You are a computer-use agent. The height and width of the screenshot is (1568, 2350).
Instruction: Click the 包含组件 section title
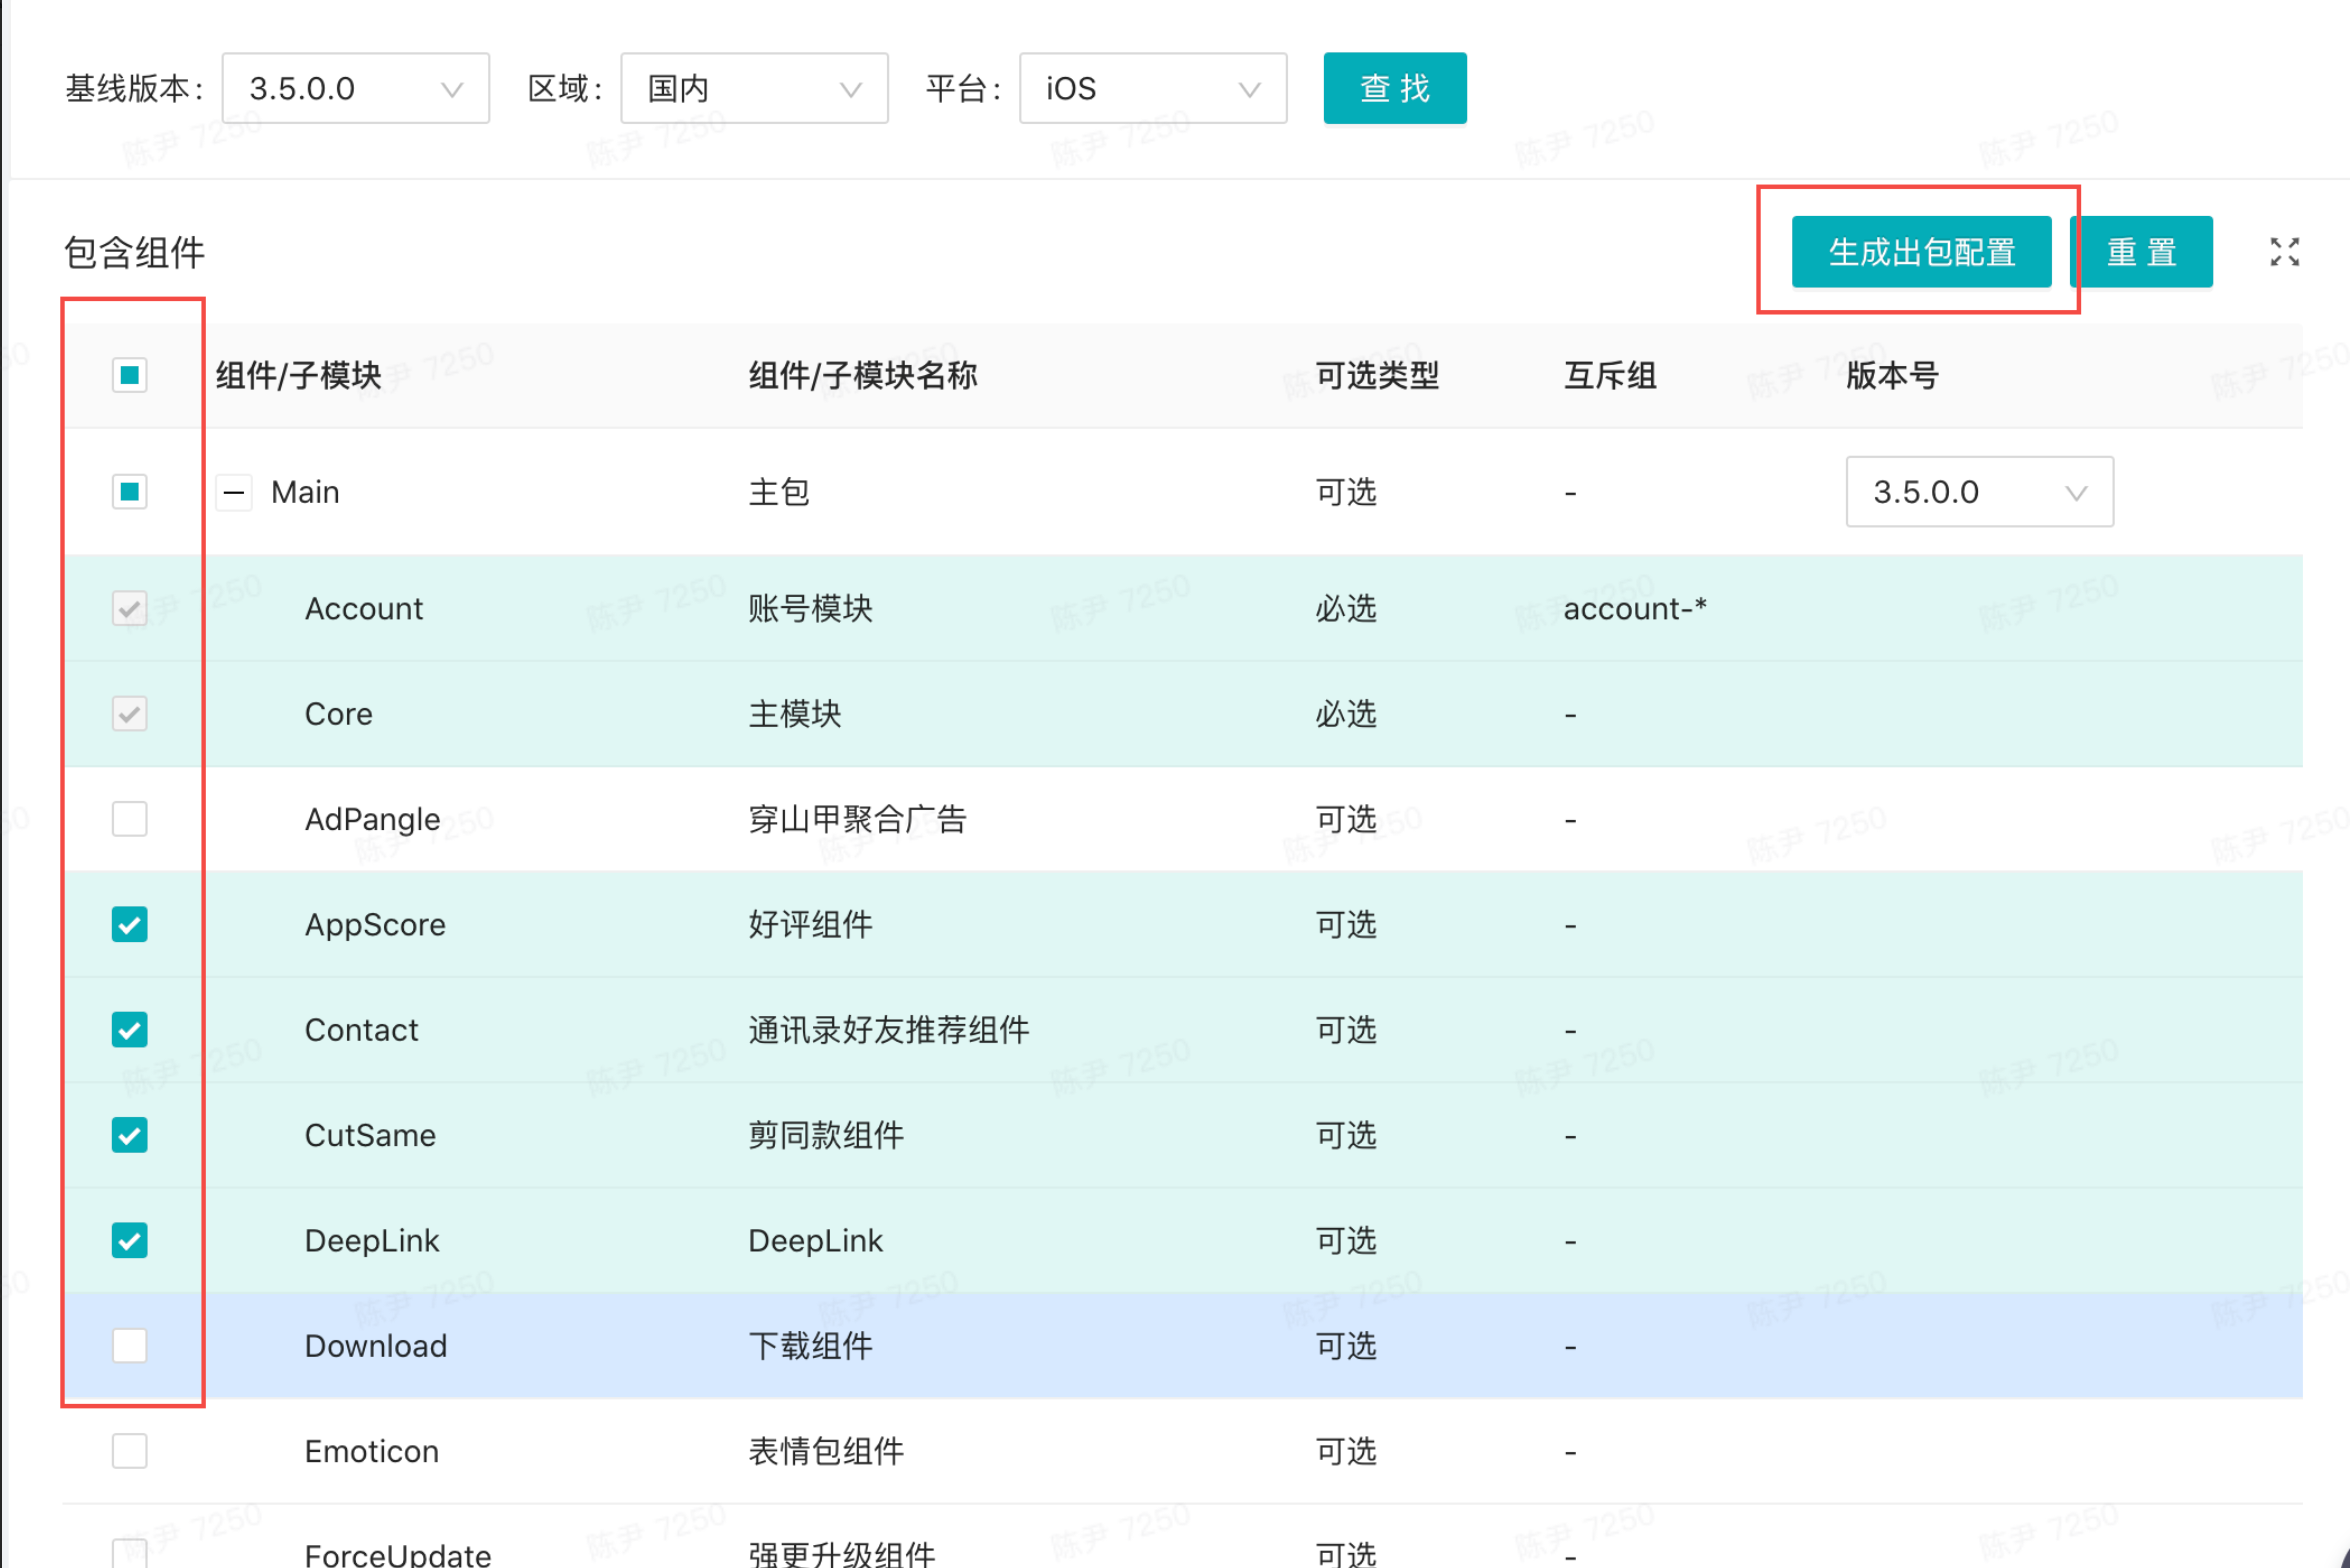[x=135, y=252]
